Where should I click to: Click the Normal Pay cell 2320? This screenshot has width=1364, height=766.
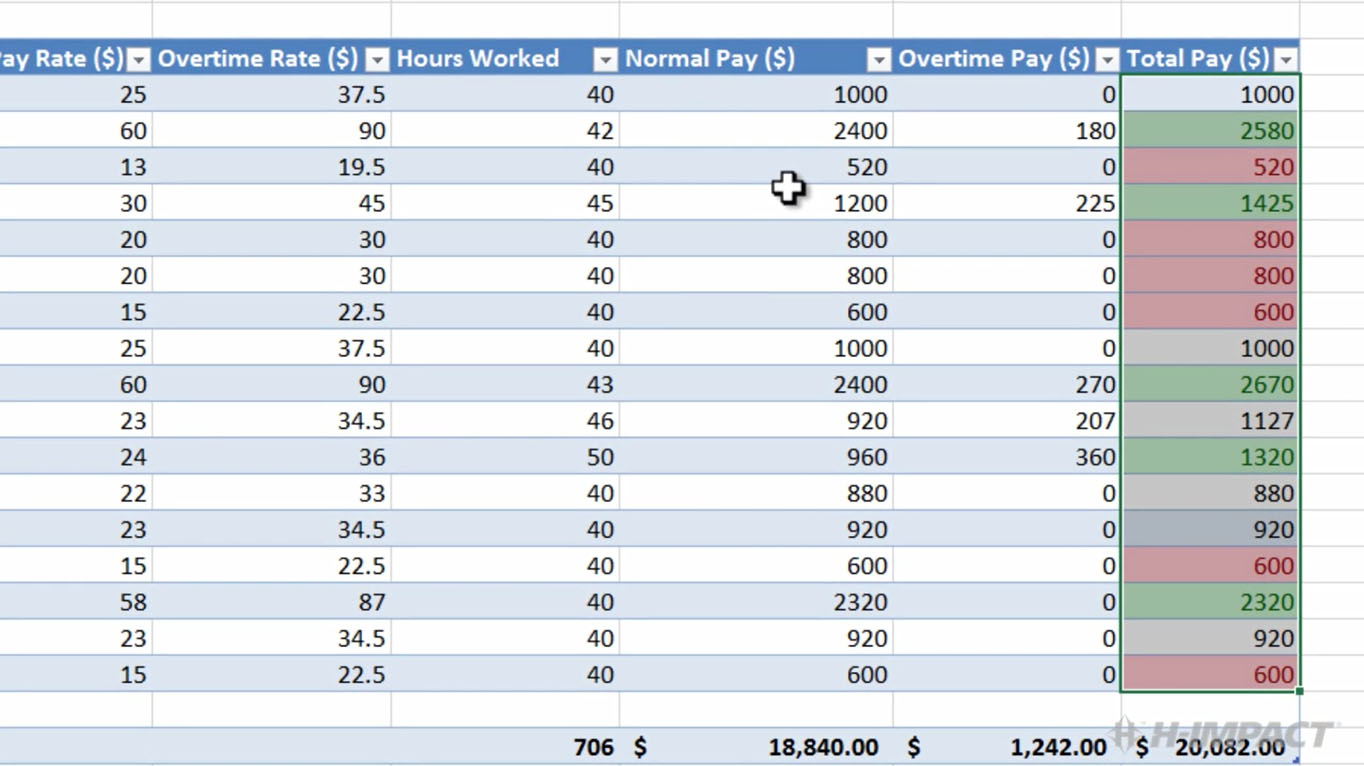755,602
